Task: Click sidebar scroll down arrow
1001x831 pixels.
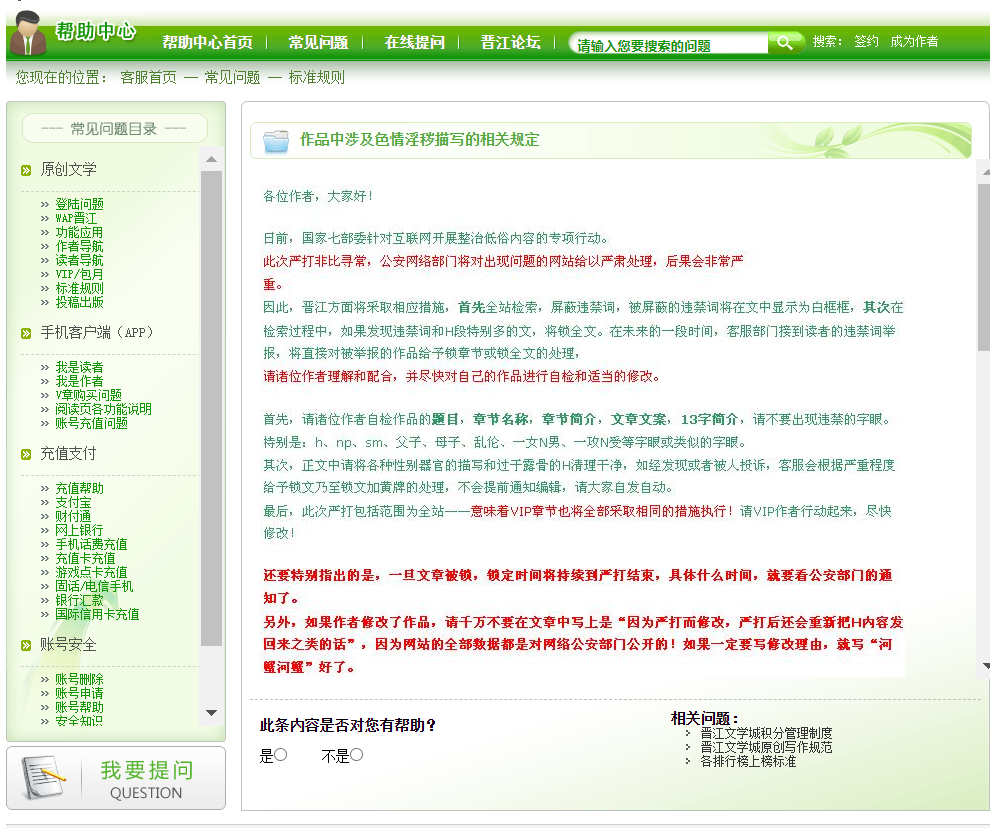Action: pyautogui.click(x=211, y=713)
